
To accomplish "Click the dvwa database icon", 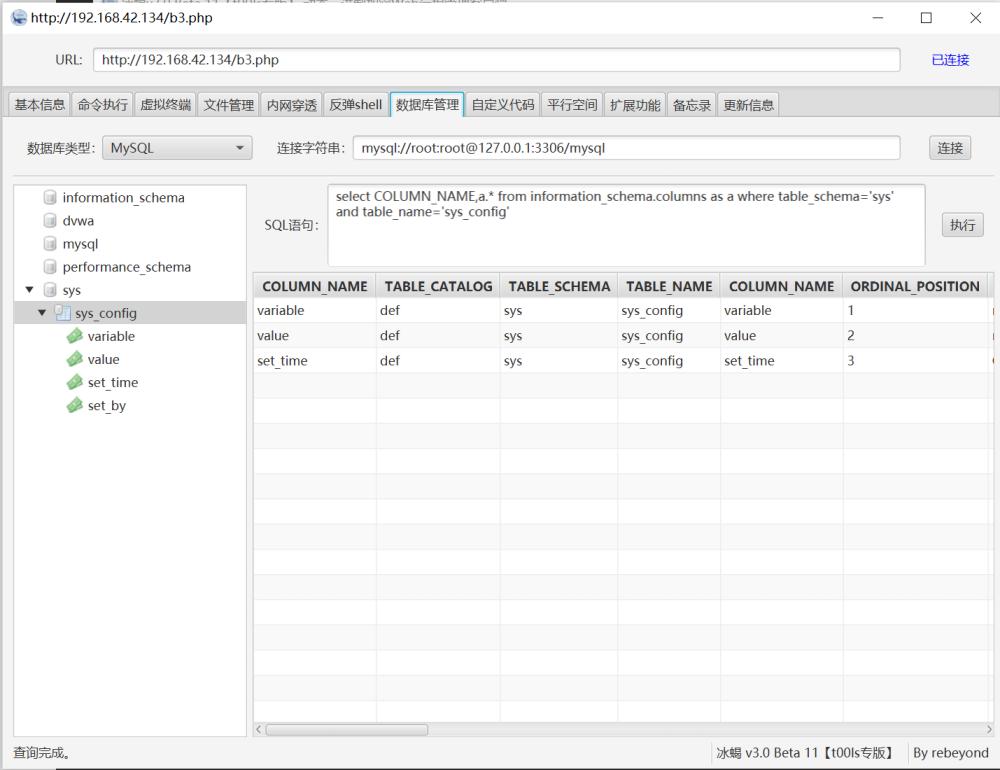I will (50, 221).
